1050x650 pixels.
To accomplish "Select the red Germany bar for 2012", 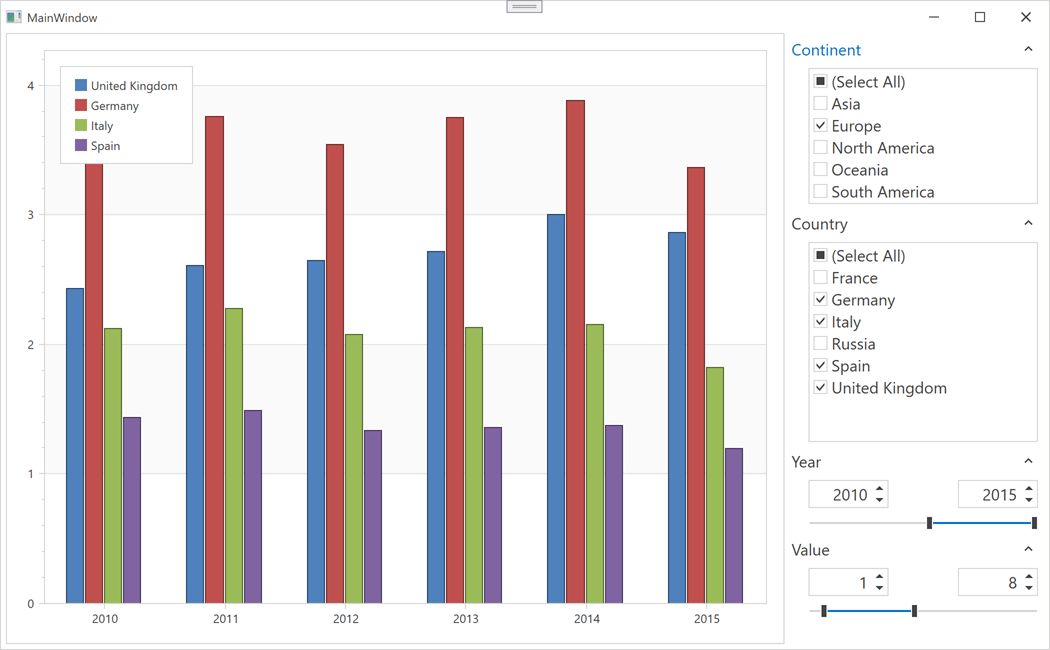I will pyautogui.click(x=335, y=374).
